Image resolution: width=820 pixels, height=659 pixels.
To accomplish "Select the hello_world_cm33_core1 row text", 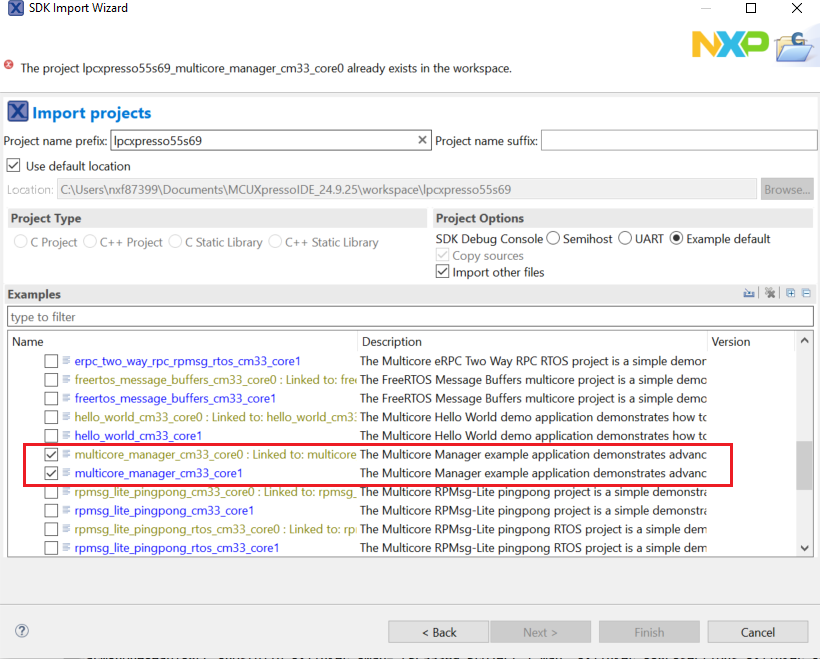I will (x=138, y=436).
